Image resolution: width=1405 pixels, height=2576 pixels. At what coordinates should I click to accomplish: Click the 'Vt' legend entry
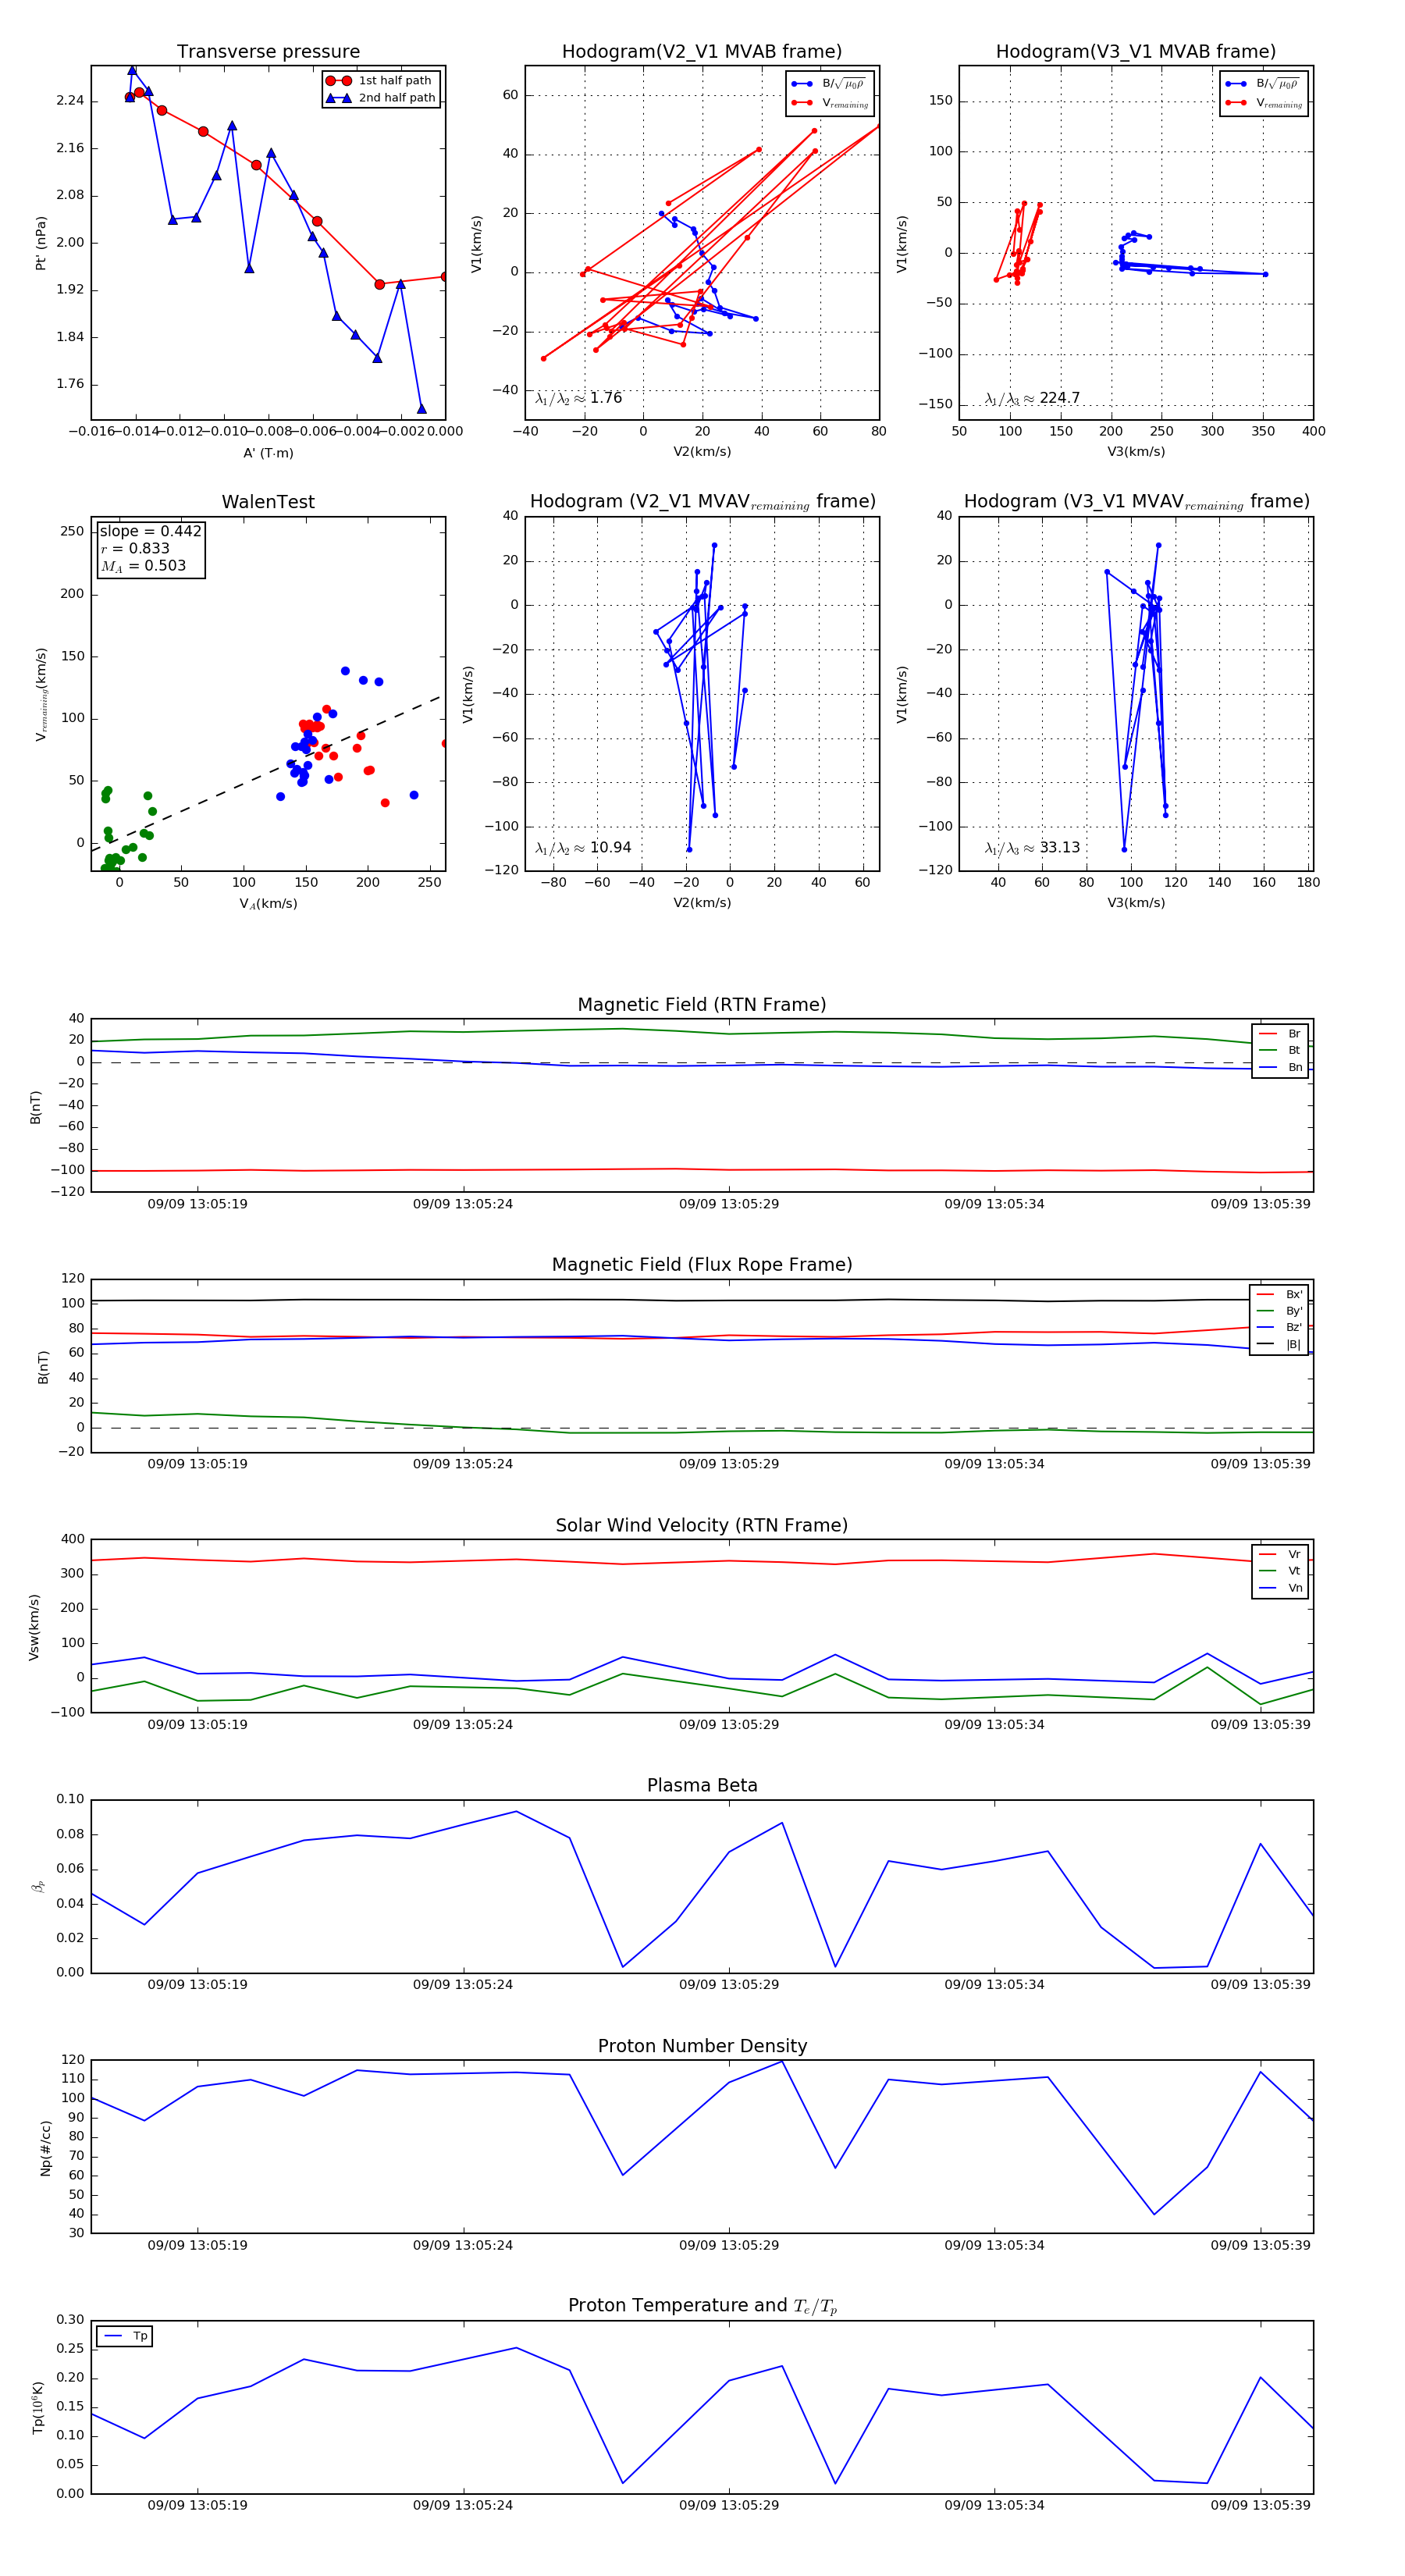[x=1280, y=1571]
